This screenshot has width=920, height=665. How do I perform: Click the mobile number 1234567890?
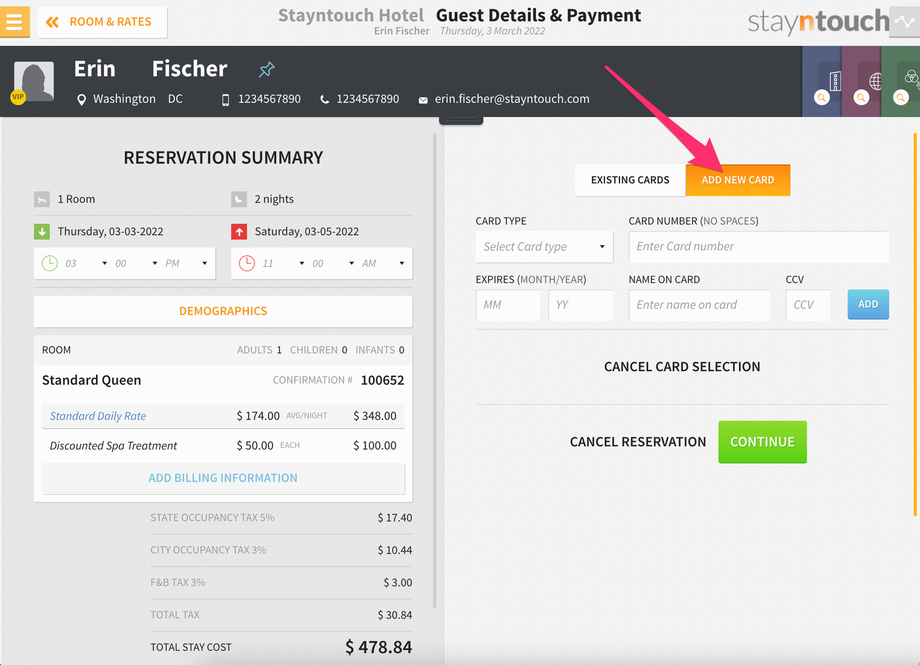point(269,99)
